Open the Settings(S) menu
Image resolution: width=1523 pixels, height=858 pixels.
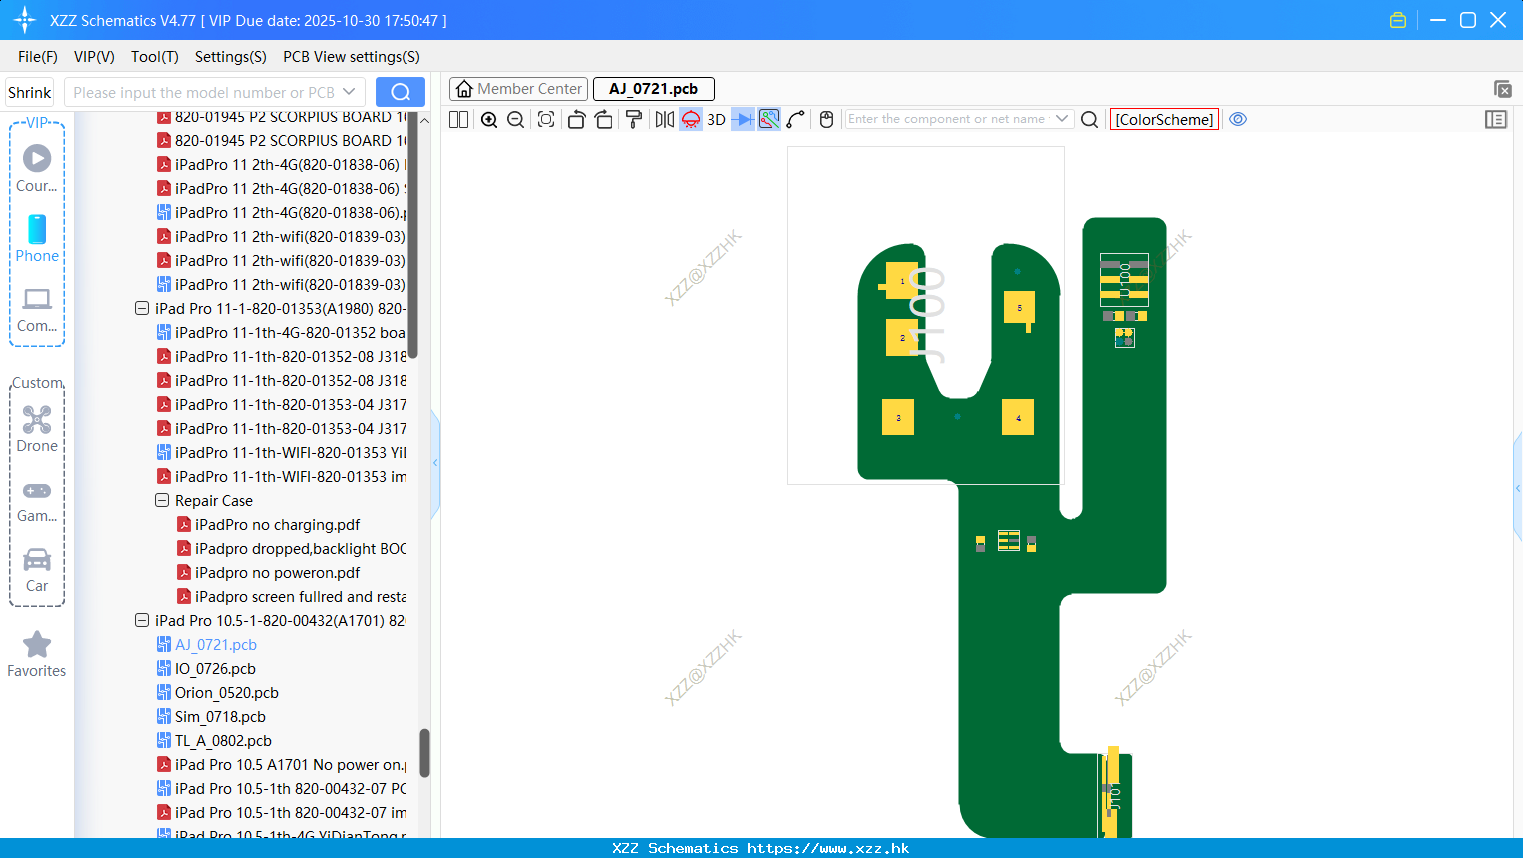(231, 57)
